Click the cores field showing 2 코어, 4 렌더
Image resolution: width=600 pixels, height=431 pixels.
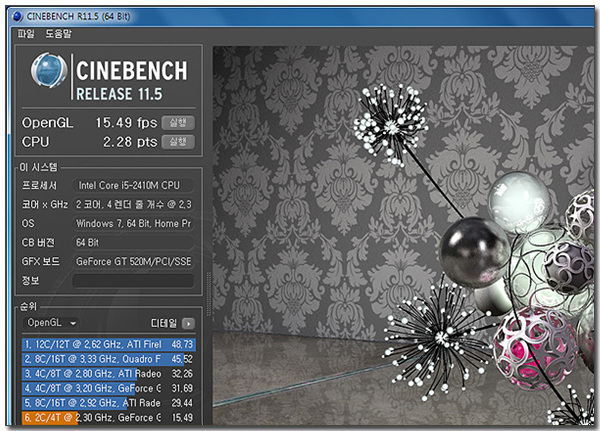(x=133, y=204)
